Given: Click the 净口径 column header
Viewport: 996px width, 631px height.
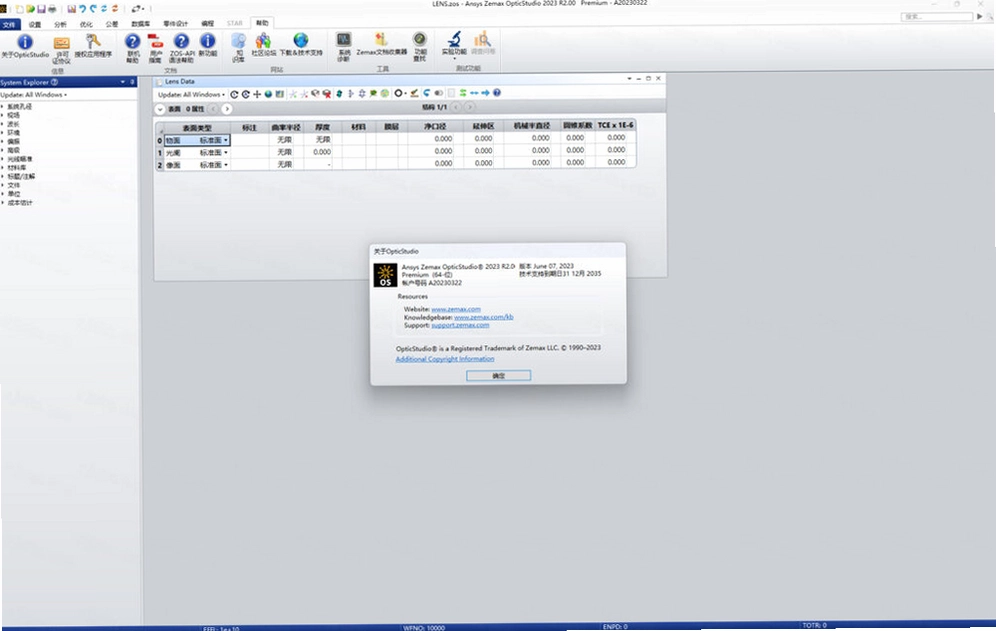Looking at the screenshot, I should tap(435, 127).
